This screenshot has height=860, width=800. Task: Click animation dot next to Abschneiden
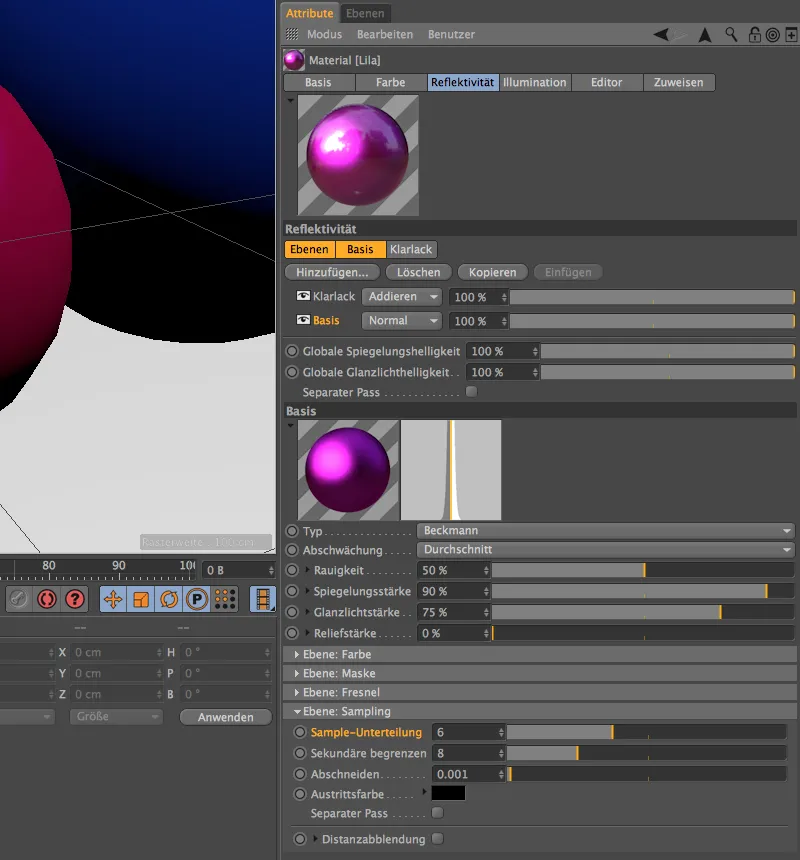299,774
